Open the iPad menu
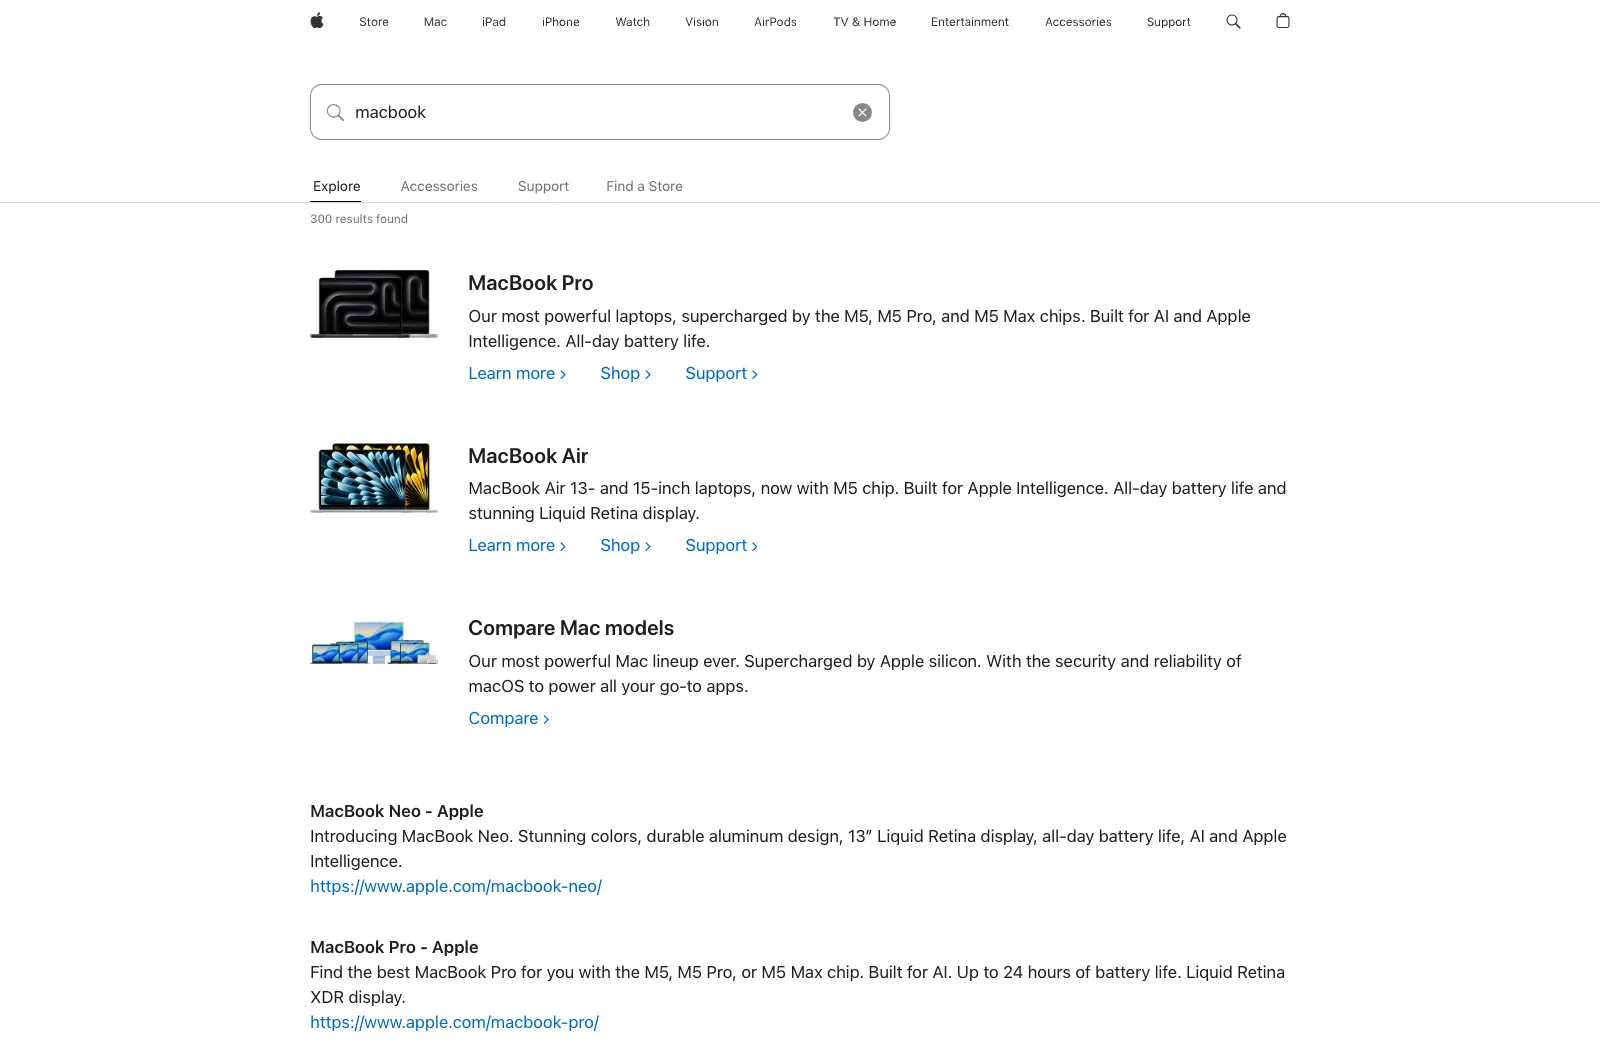The width and height of the screenshot is (1600, 1057). coord(494,22)
